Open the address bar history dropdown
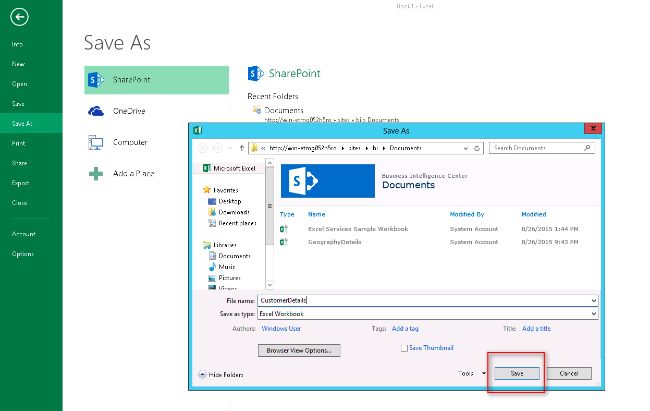 coord(466,148)
